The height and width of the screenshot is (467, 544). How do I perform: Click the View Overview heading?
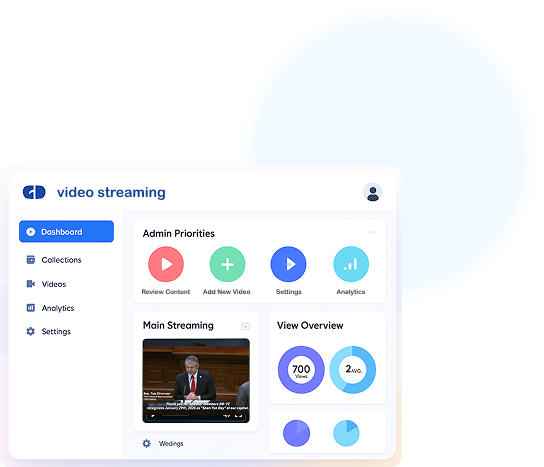[310, 325]
